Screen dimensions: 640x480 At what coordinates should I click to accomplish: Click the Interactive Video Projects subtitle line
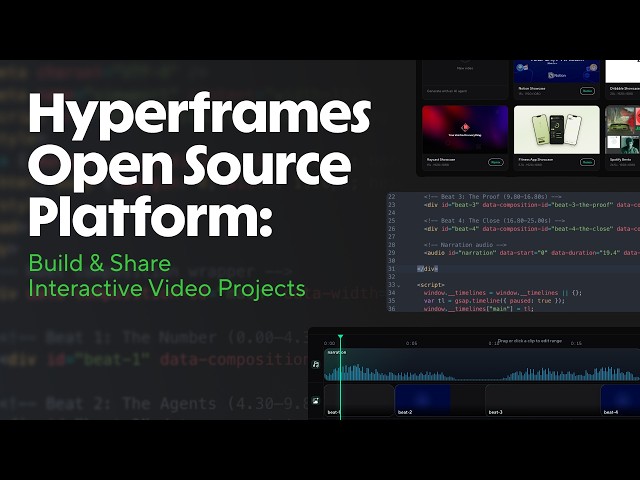(167, 288)
